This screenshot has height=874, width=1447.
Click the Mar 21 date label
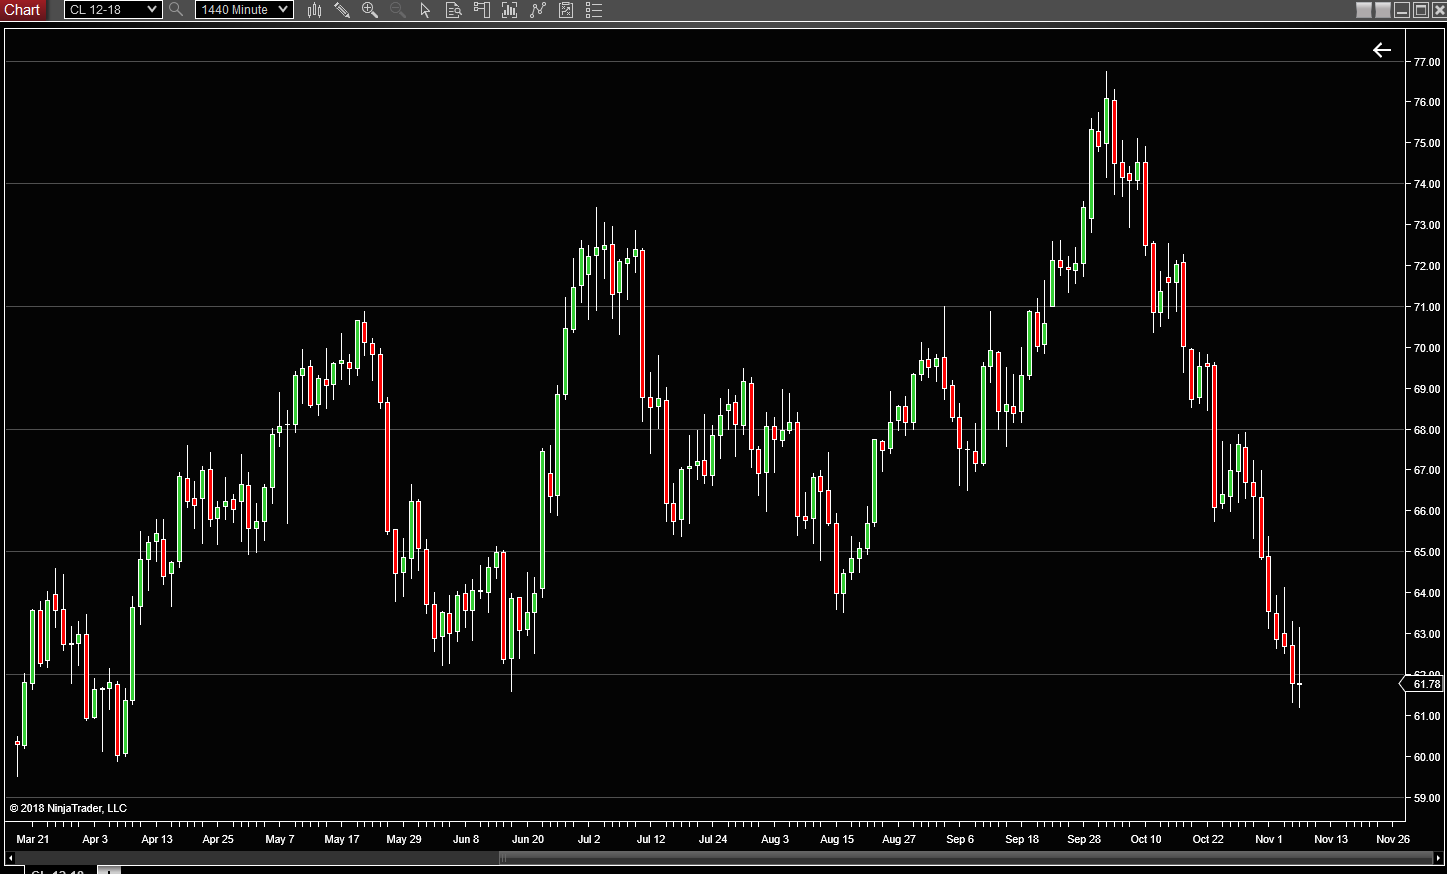pos(33,839)
